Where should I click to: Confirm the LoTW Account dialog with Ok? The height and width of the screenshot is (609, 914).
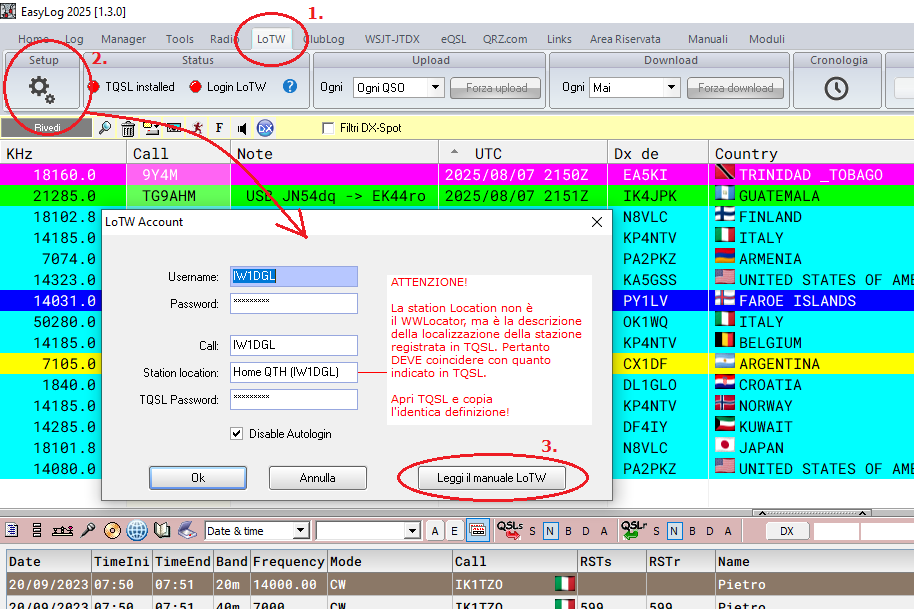(198, 478)
